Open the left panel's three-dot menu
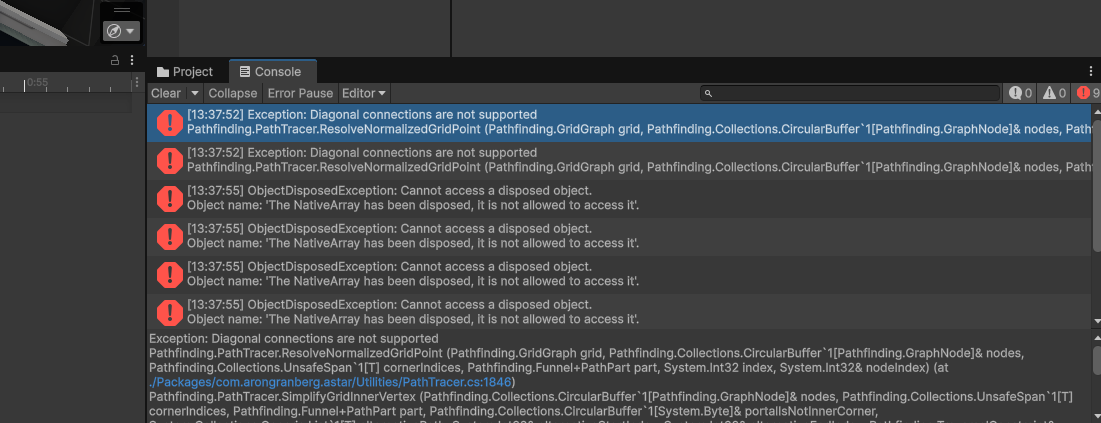The width and height of the screenshot is (1101, 423). [x=132, y=60]
